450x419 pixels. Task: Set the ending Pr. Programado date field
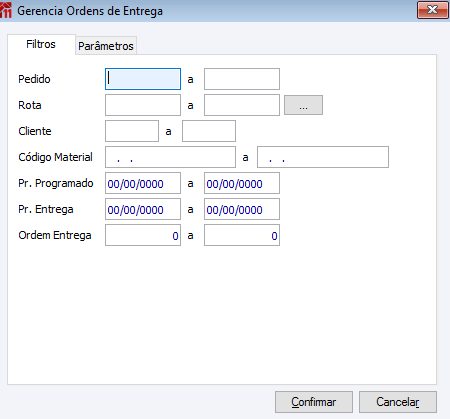(242, 183)
